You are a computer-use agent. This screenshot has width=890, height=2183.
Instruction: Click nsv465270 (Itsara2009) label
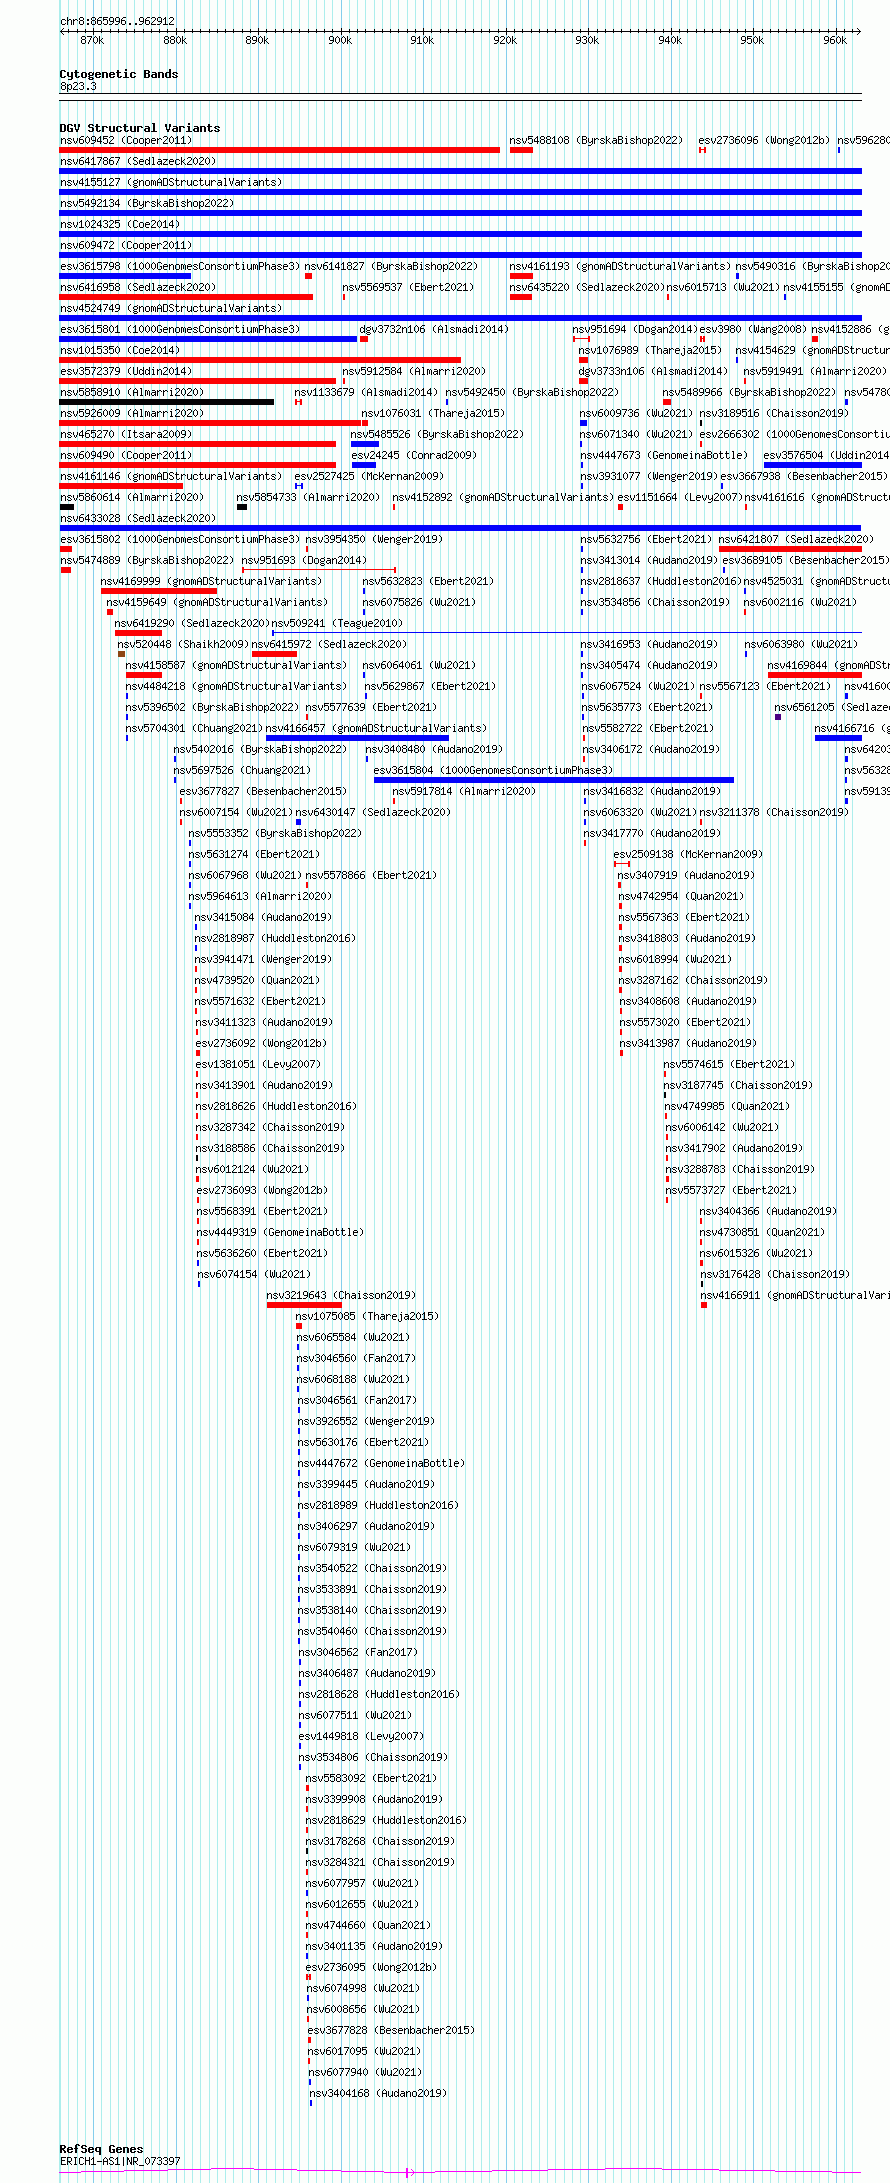(125, 434)
